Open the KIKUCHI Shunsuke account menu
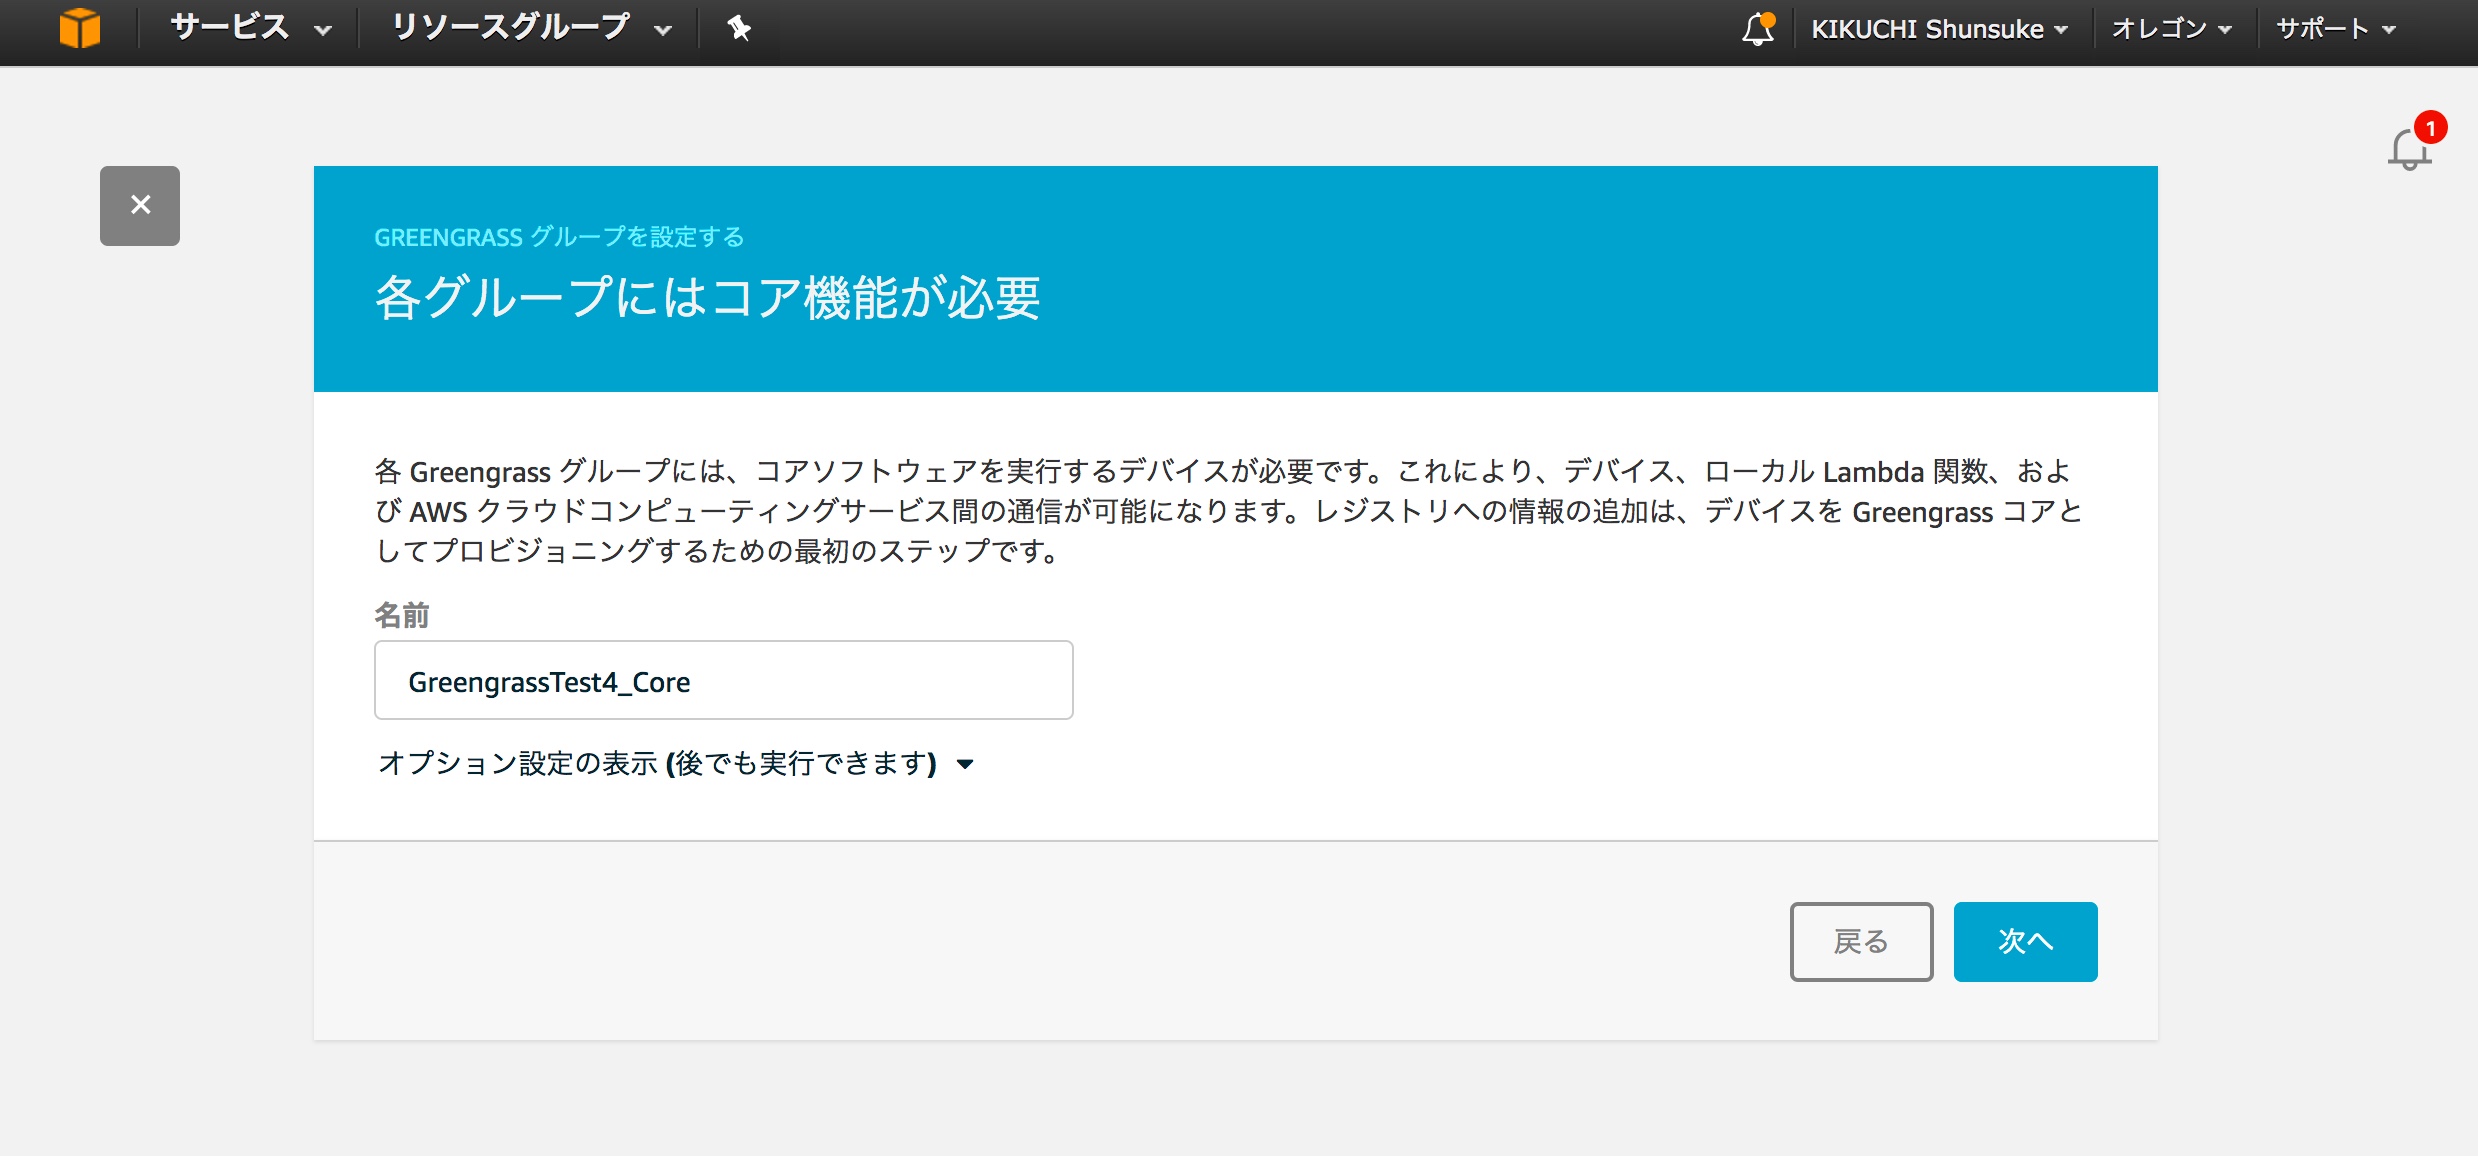Screen dimensions: 2478x1156 [1939, 29]
